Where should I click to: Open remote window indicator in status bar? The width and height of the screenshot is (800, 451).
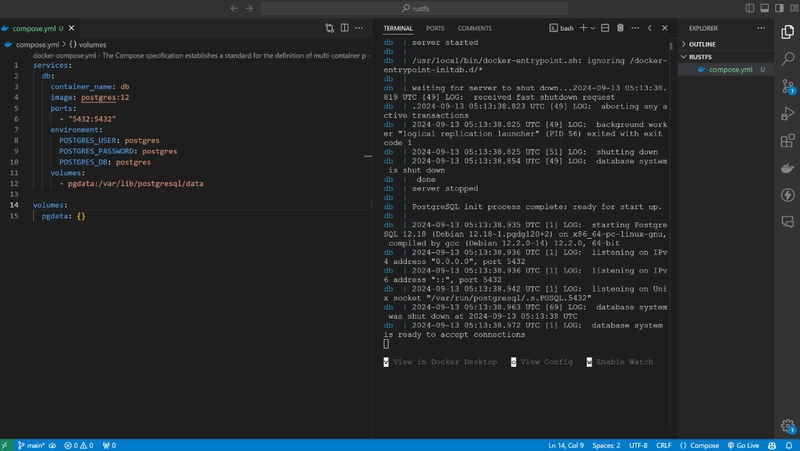[x=5, y=445]
